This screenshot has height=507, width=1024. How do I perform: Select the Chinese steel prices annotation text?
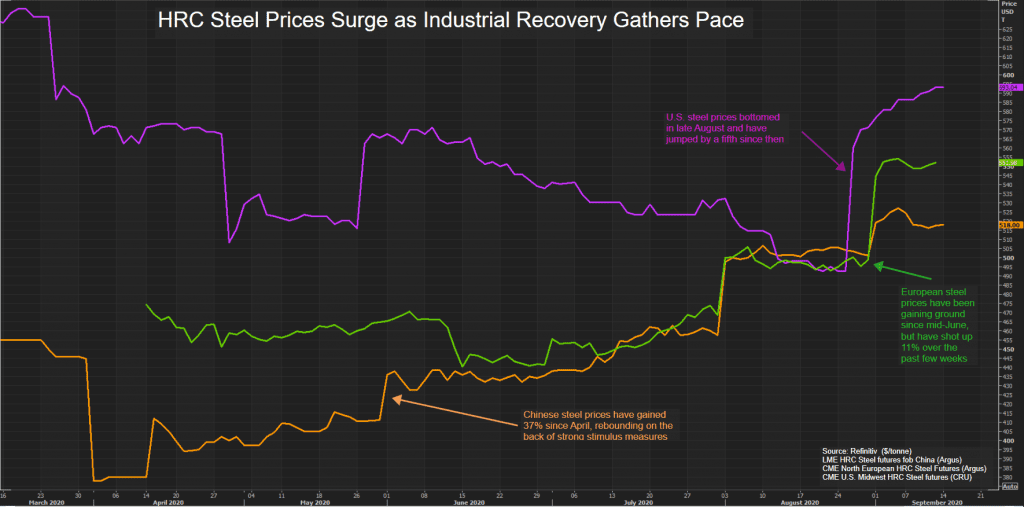point(599,425)
